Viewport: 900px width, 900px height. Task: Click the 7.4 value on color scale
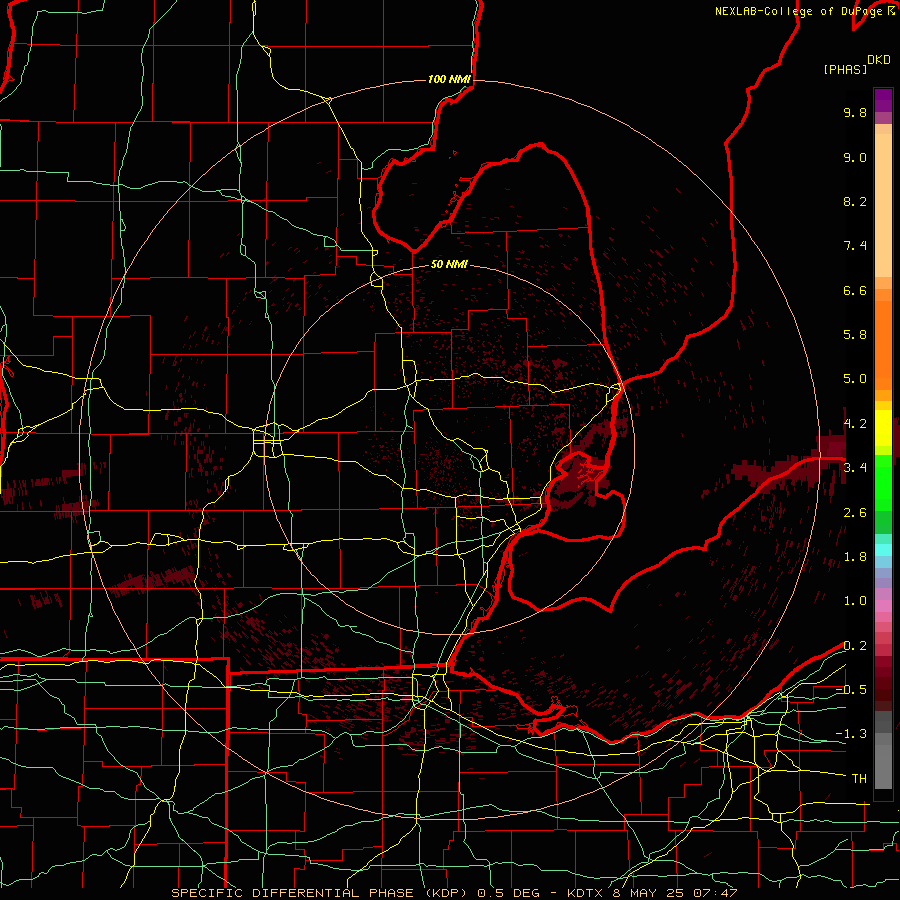click(855, 246)
